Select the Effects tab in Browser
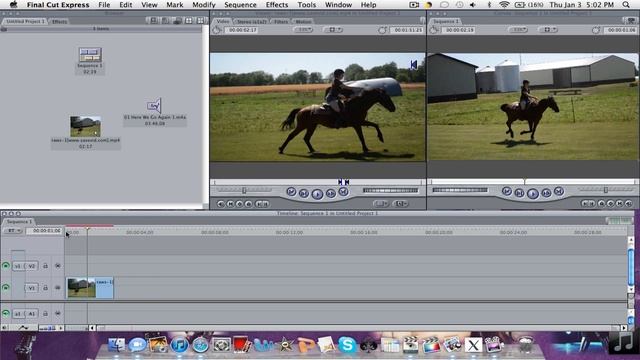Image resolution: width=640 pixels, height=360 pixels. 59,21
